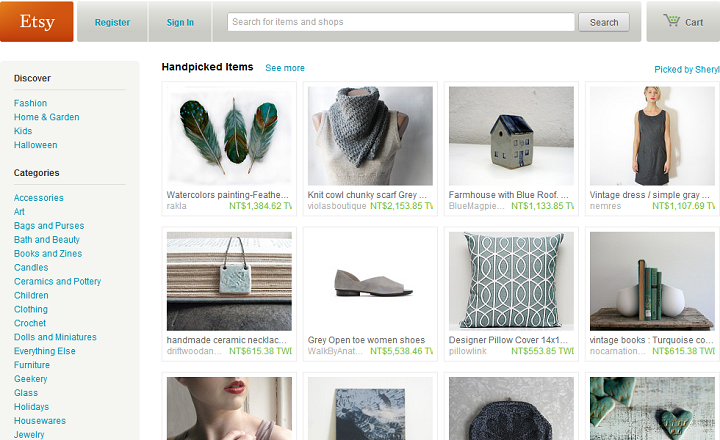Open Home & Garden section

coord(46,117)
